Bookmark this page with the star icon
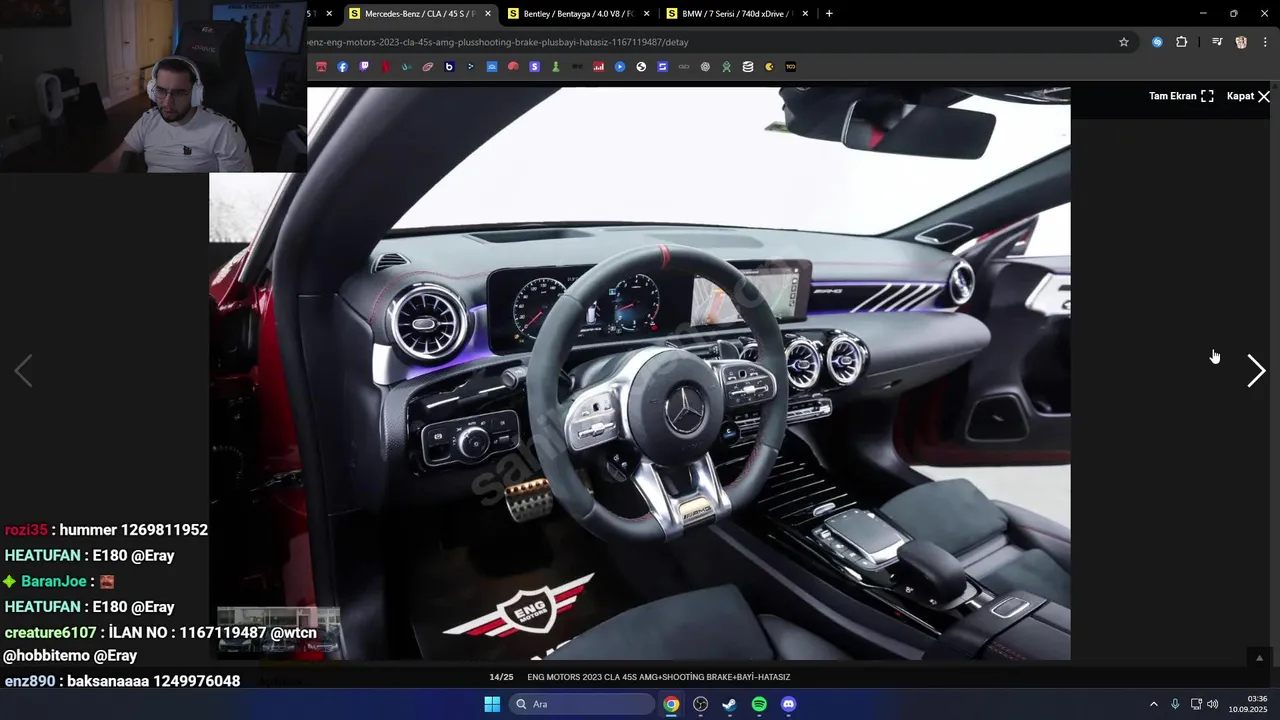 [1124, 42]
